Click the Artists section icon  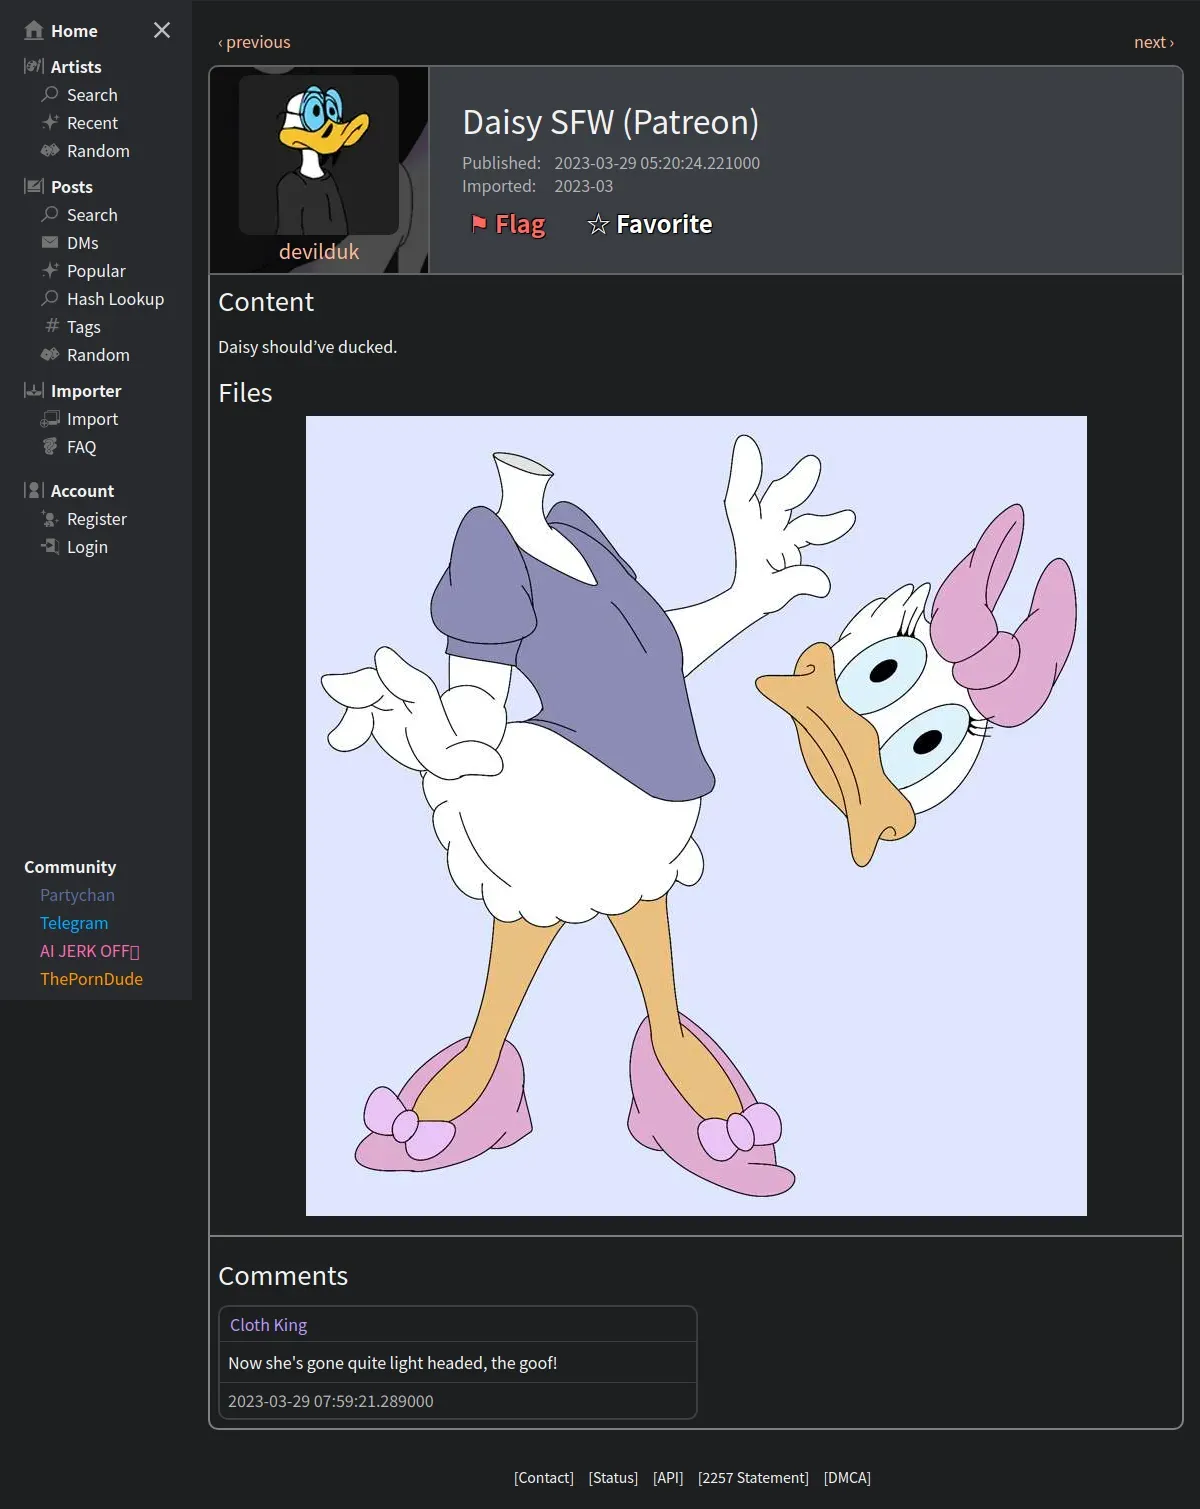click(x=34, y=66)
